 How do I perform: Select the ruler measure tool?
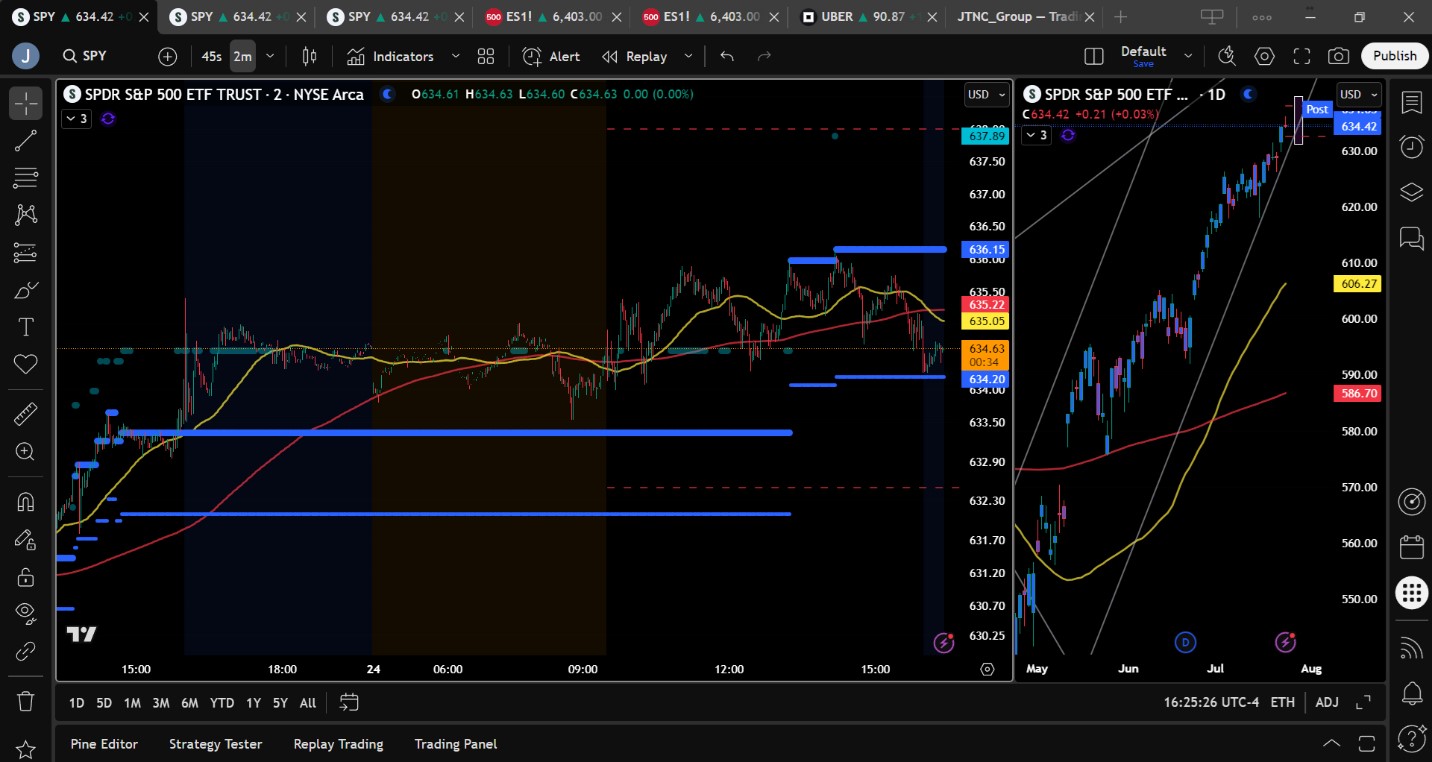click(26, 414)
